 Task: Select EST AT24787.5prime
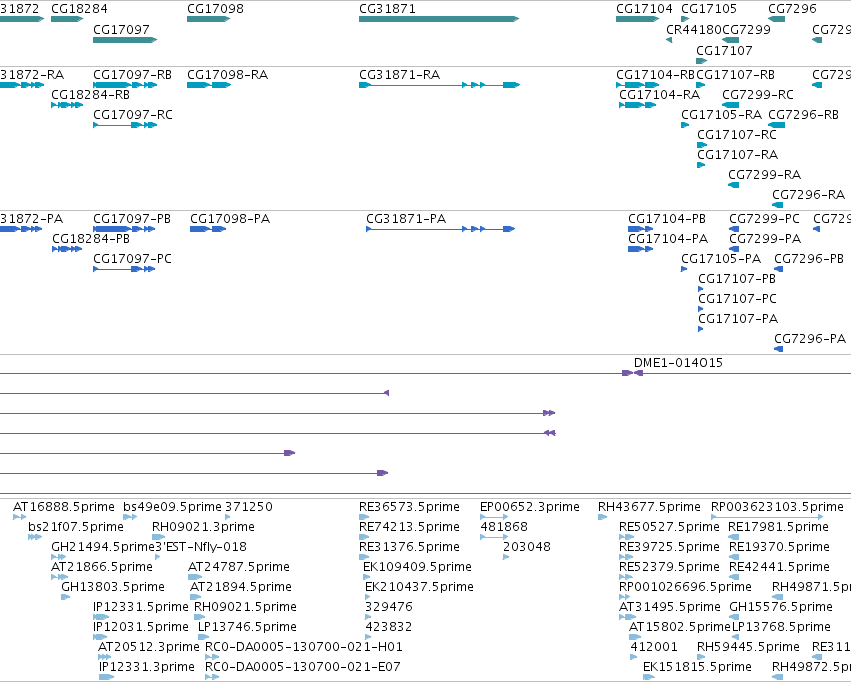click(x=195, y=577)
